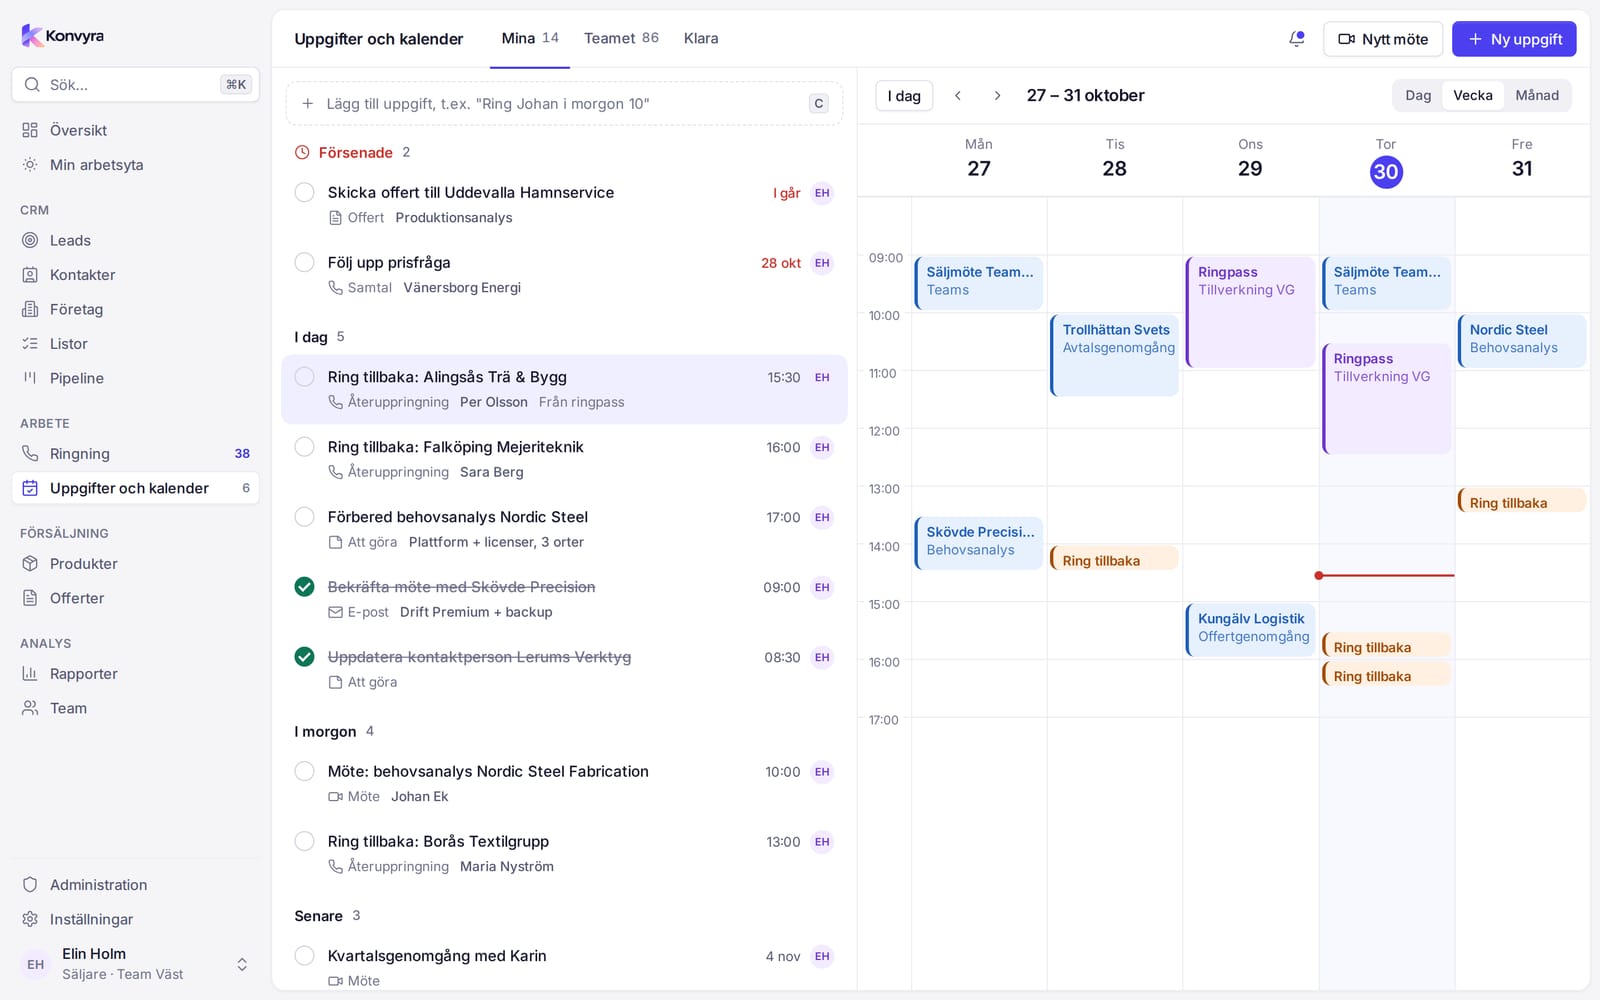This screenshot has height=1000, width=1600.
Task: Check Möte: behovsanalys Nordic Steel Fabrication
Action: (x=305, y=771)
